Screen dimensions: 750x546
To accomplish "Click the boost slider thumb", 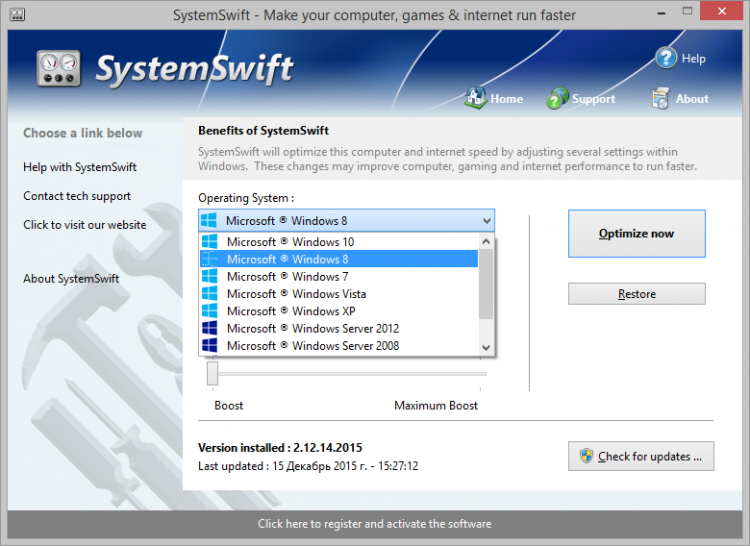I will click(212, 373).
